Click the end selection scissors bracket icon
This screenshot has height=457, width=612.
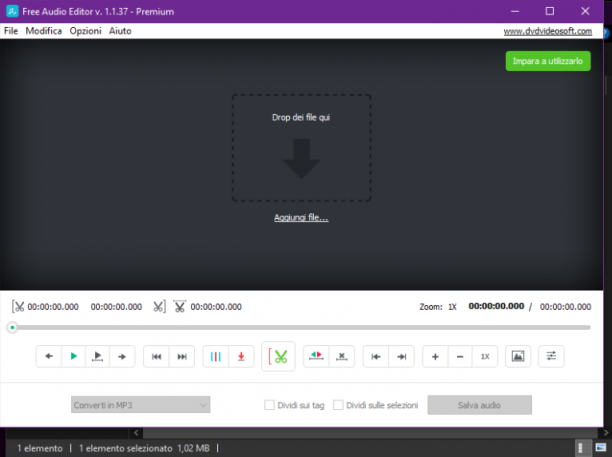pos(159,307)
